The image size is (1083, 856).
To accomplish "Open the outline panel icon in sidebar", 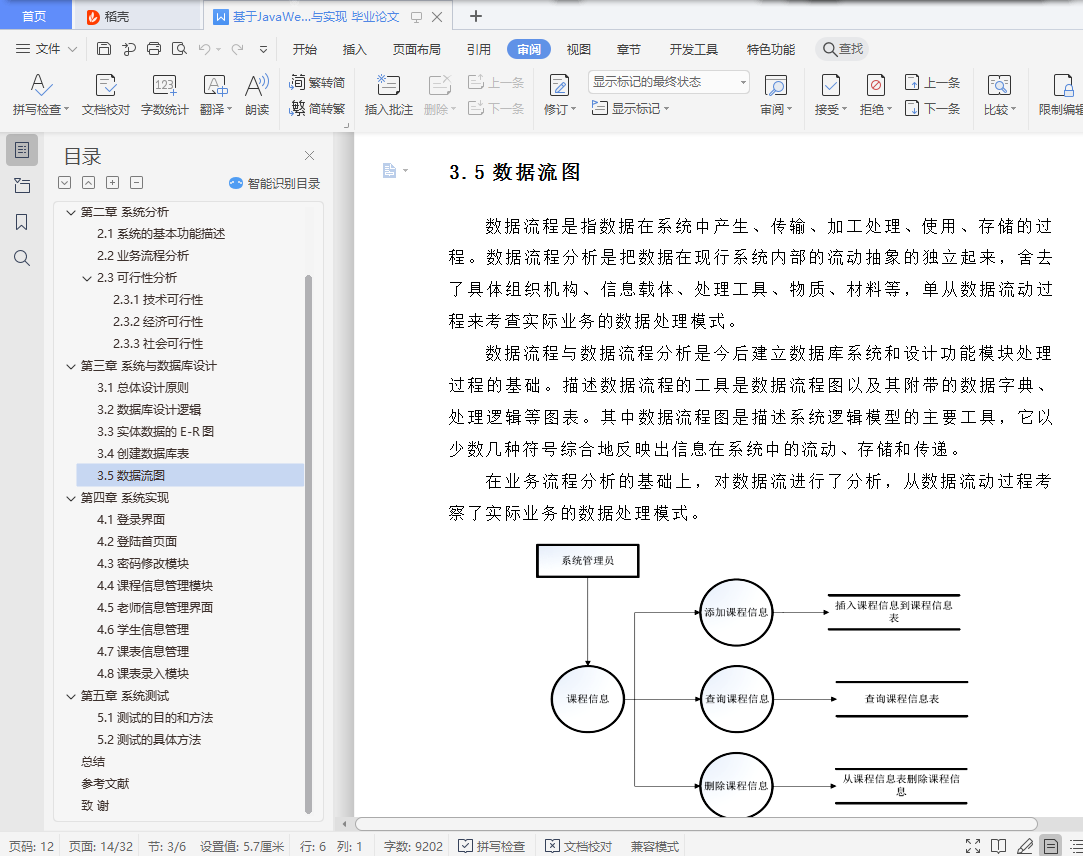I will [x=21, y=150].
